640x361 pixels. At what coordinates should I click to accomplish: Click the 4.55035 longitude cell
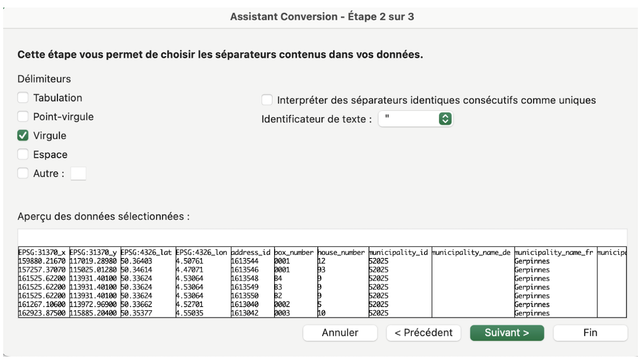click(x=189, y=313)
